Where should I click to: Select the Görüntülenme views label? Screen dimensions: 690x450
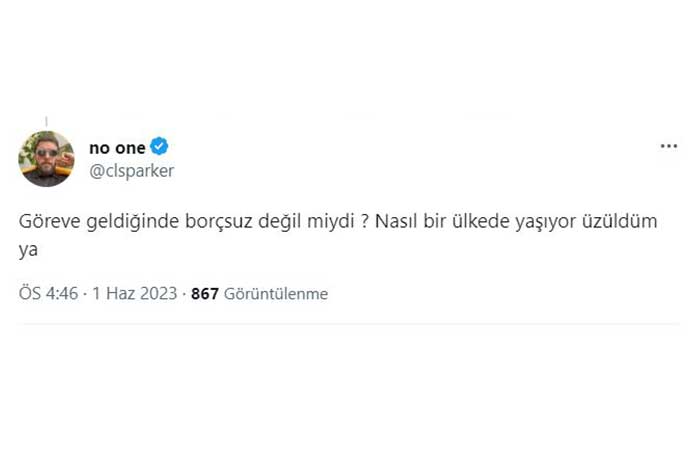click(276, 294)
